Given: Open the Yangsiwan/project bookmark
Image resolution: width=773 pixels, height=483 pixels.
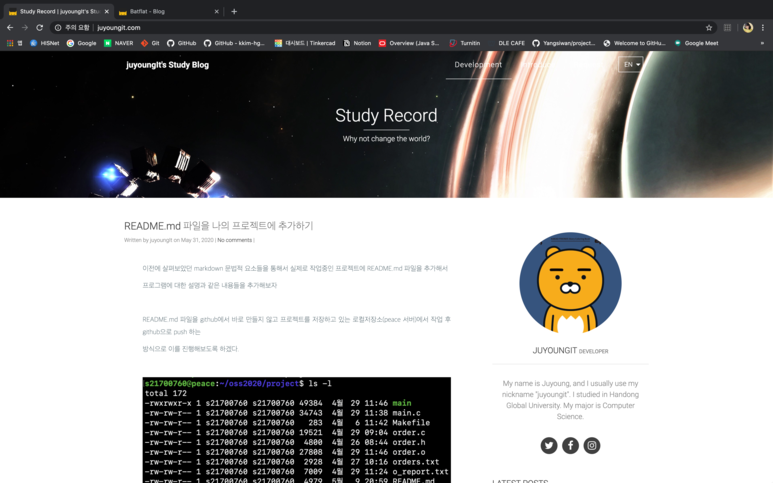Looking at the screenshot, I should pos(563,43).
